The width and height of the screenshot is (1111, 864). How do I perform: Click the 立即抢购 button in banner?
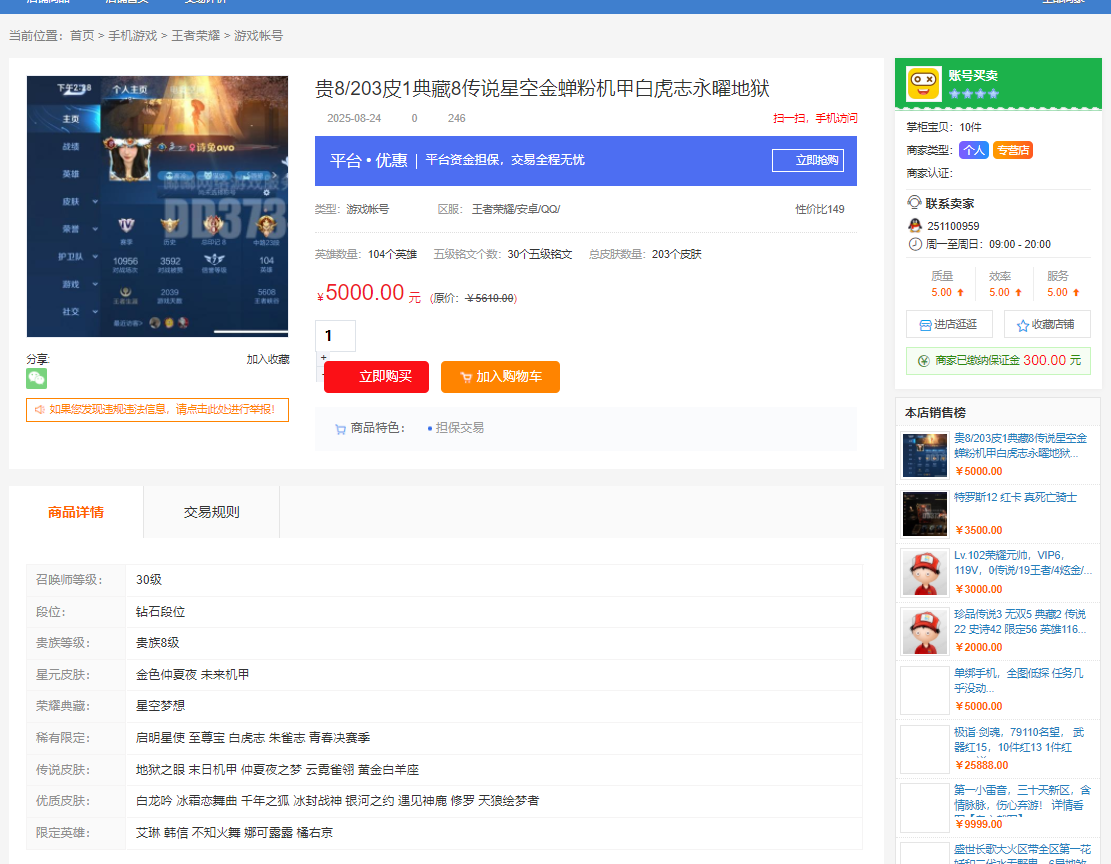[806, 161]
